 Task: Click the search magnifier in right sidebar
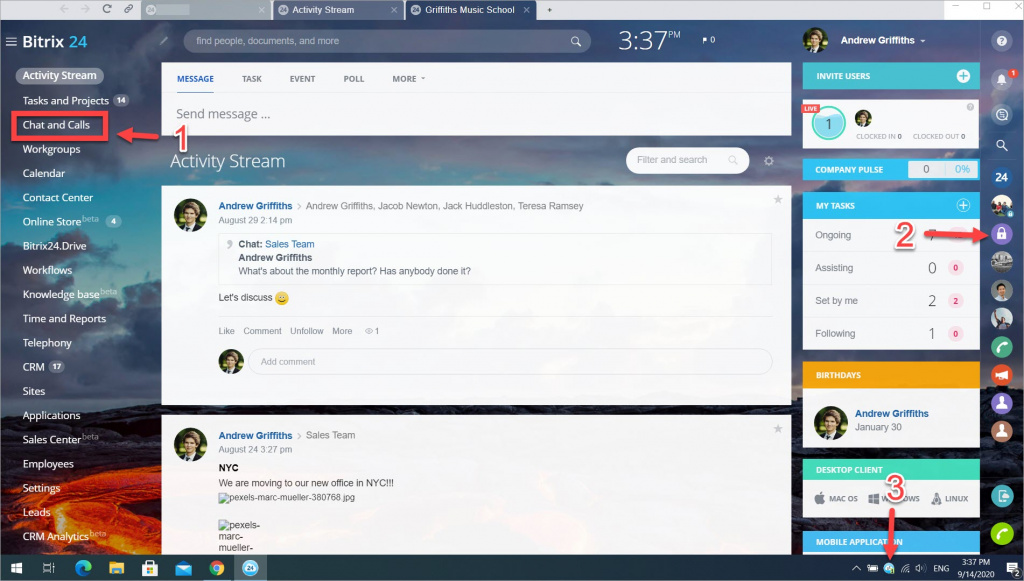coord(1001,146)
